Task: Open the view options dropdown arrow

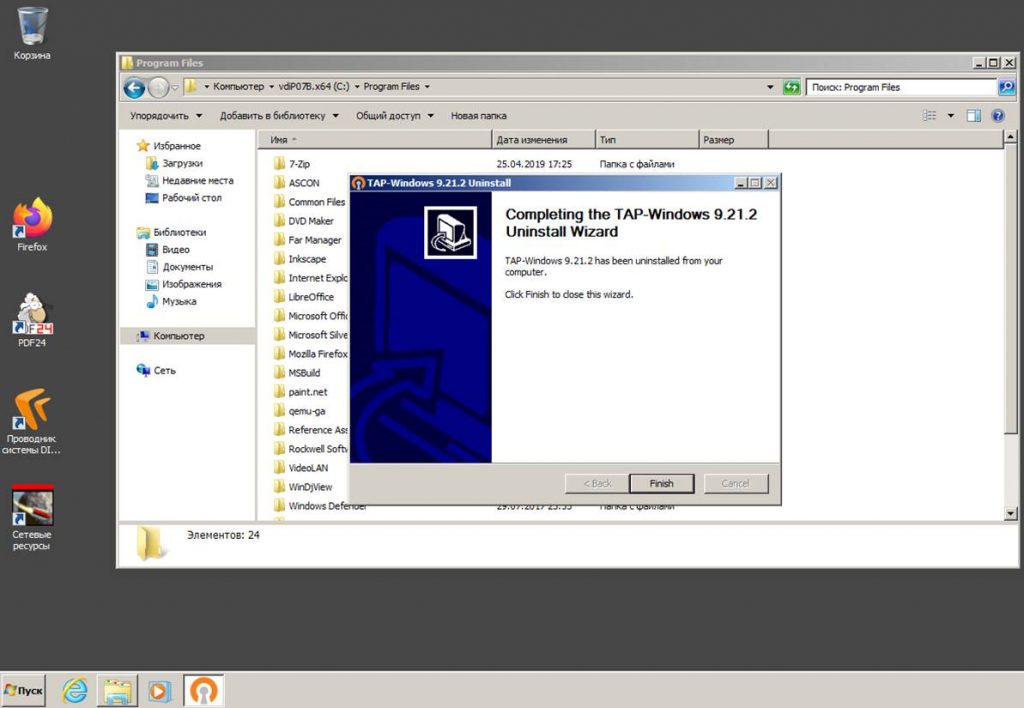Action: [951, 116]
